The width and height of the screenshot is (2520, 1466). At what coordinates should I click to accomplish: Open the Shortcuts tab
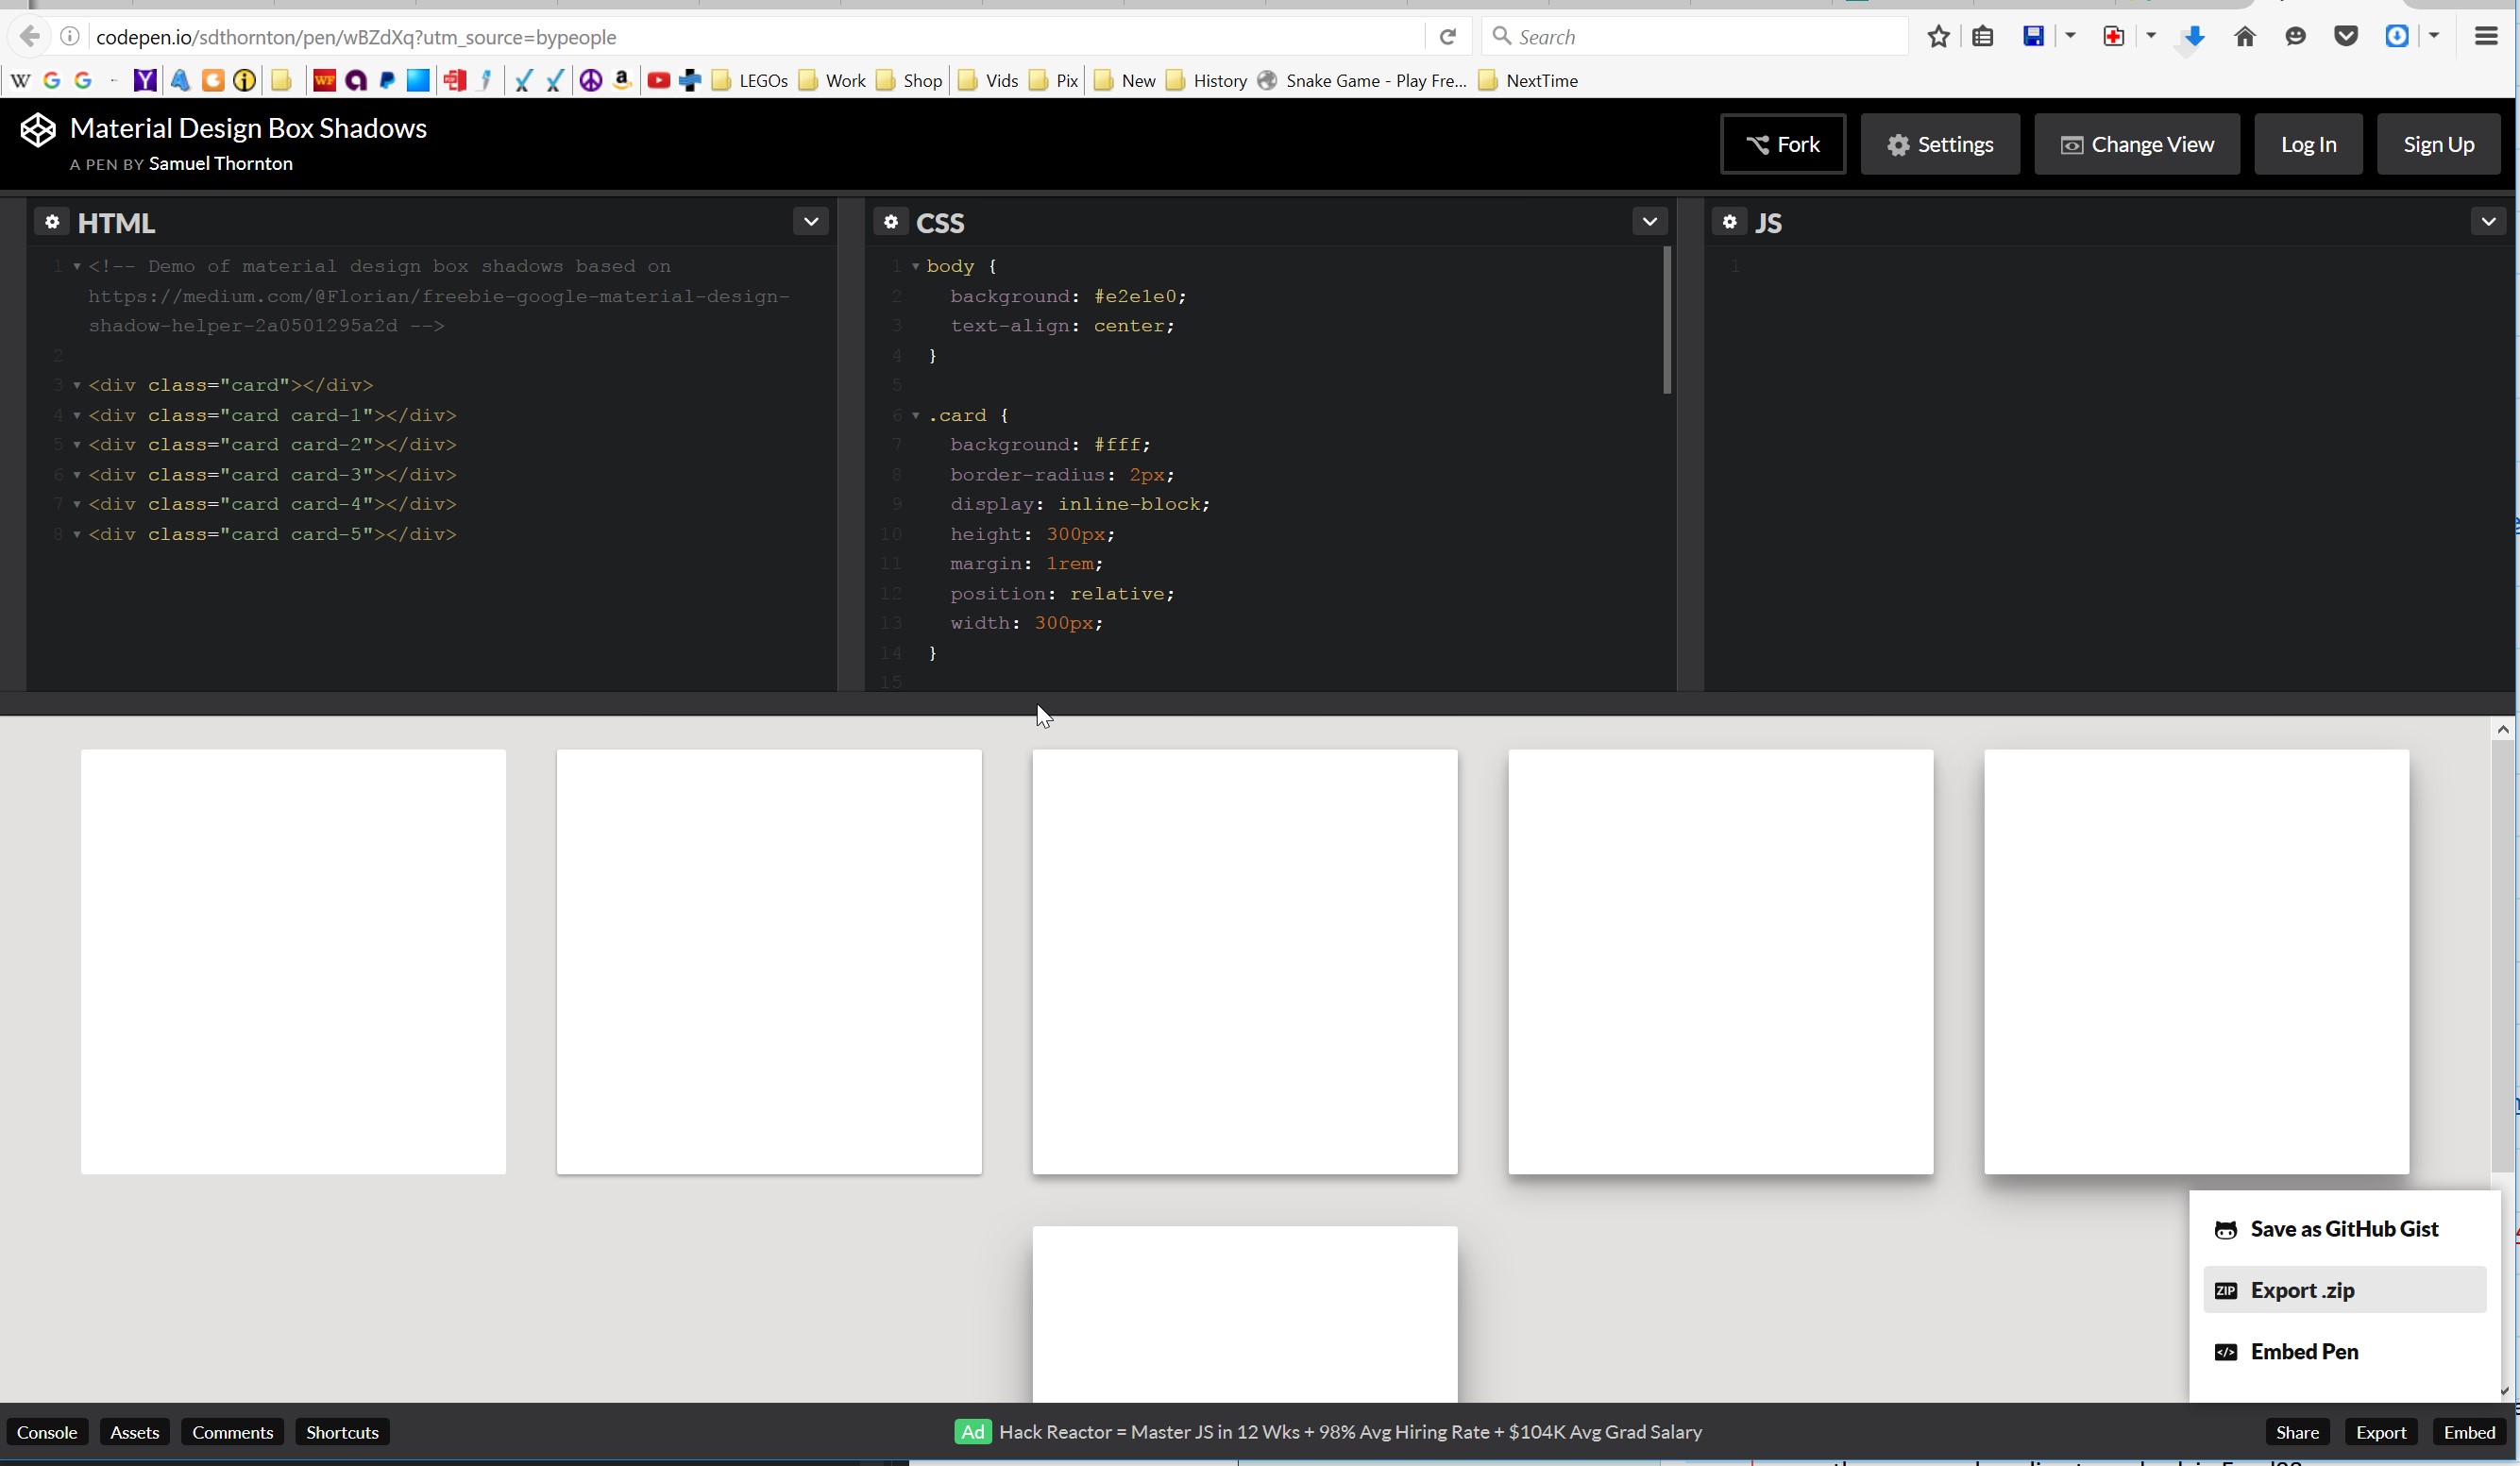click(x=342, y=1431)
